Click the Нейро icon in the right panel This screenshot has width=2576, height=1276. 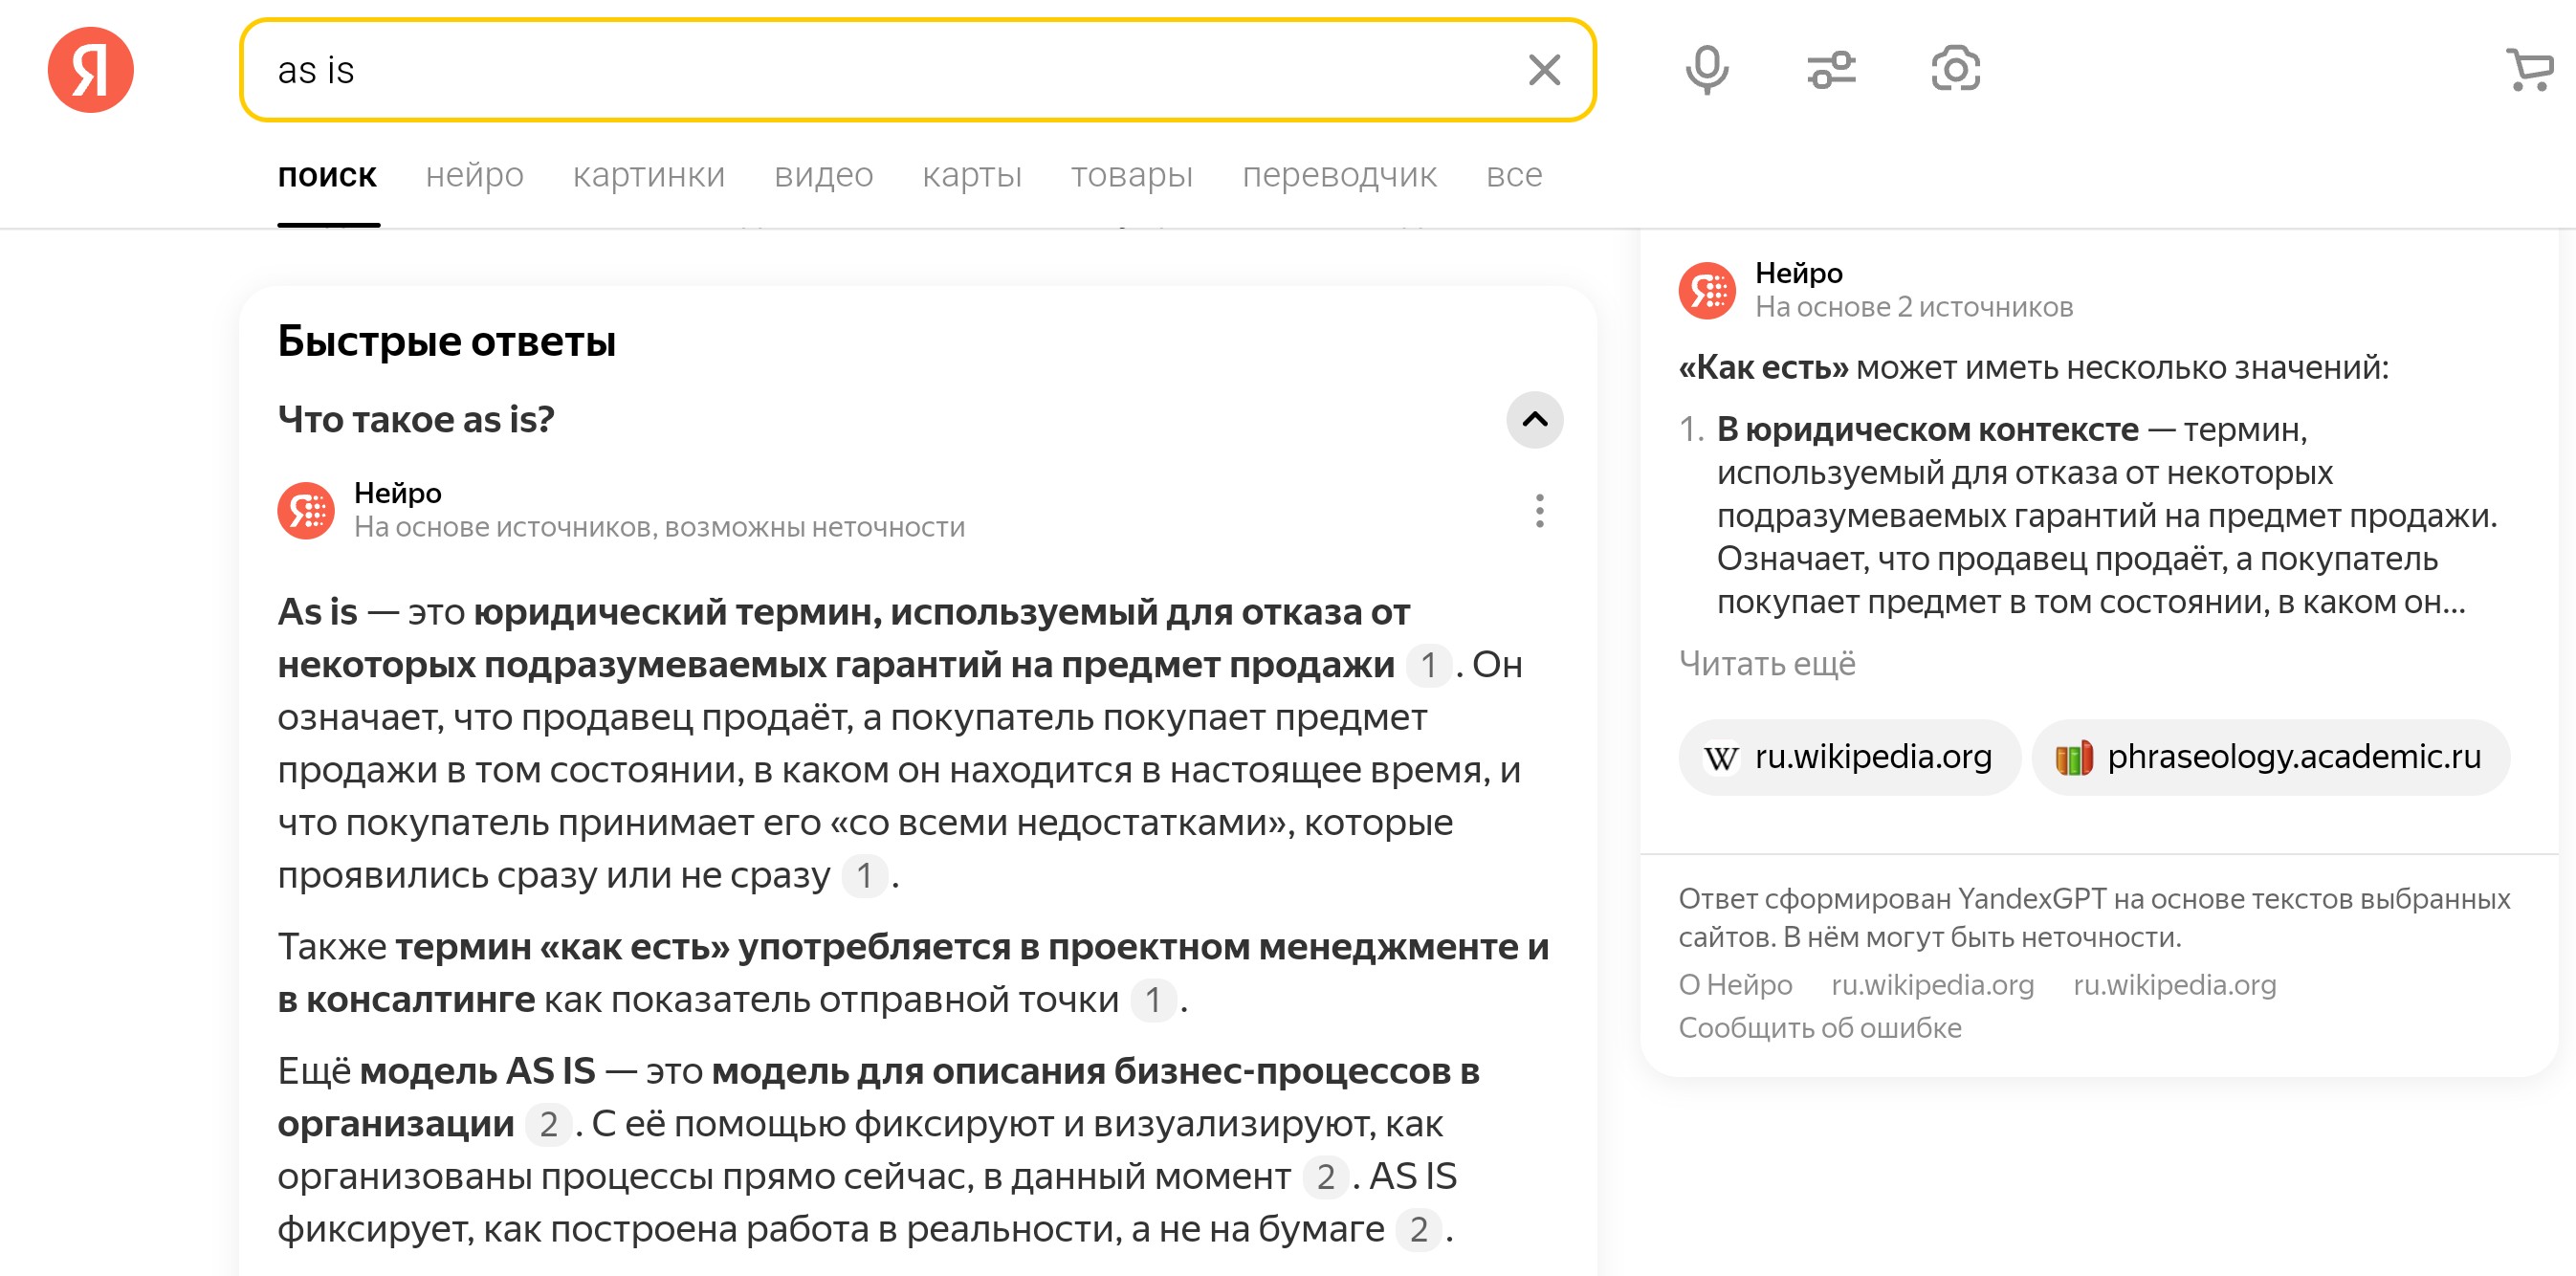(1706, 291)
